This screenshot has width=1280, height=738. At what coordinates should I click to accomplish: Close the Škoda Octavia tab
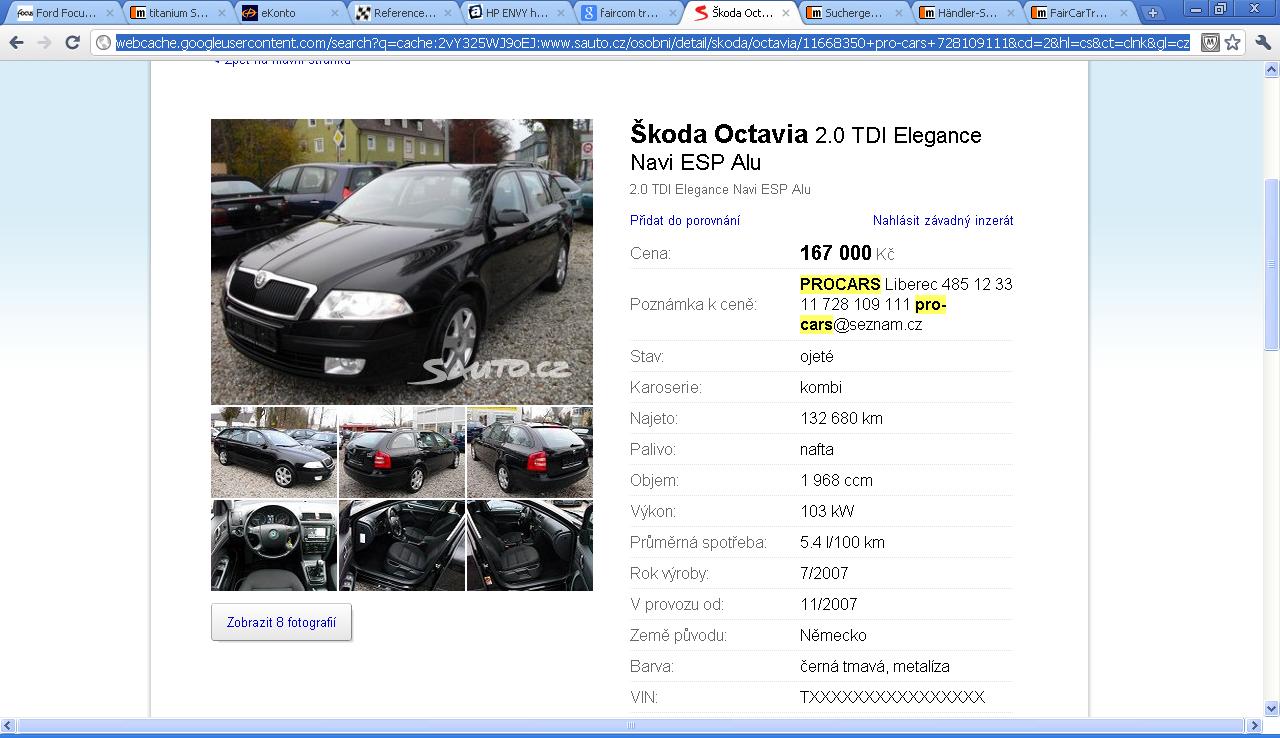click(x=787, y=13)
